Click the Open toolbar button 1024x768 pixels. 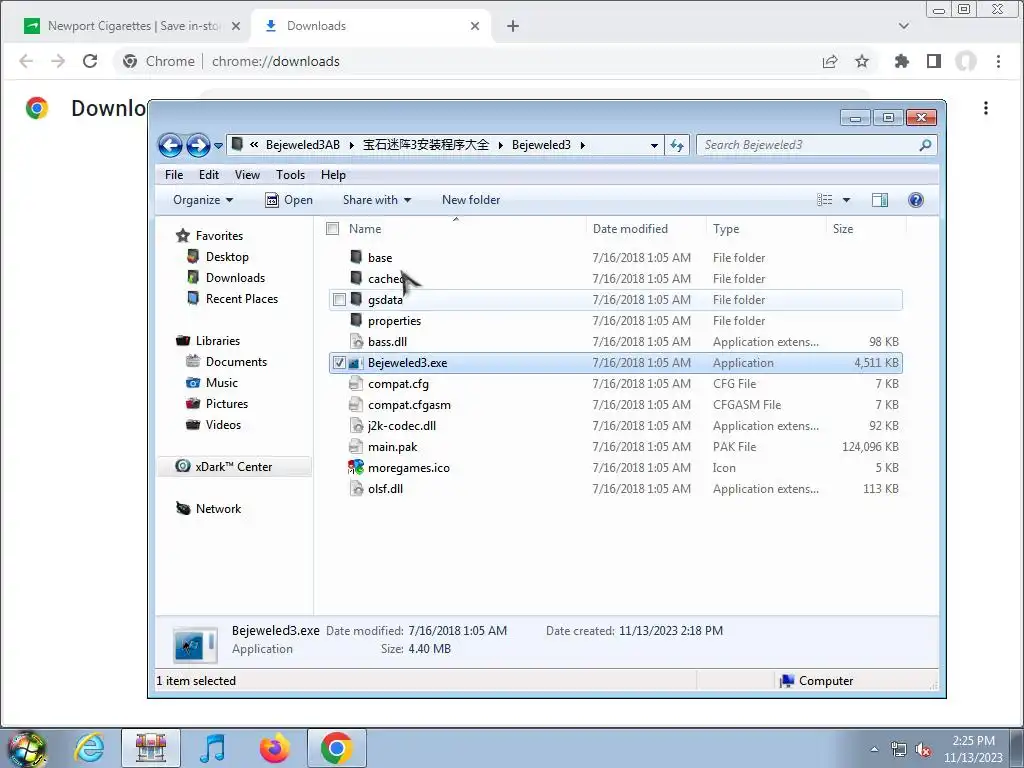coord(289,200)
